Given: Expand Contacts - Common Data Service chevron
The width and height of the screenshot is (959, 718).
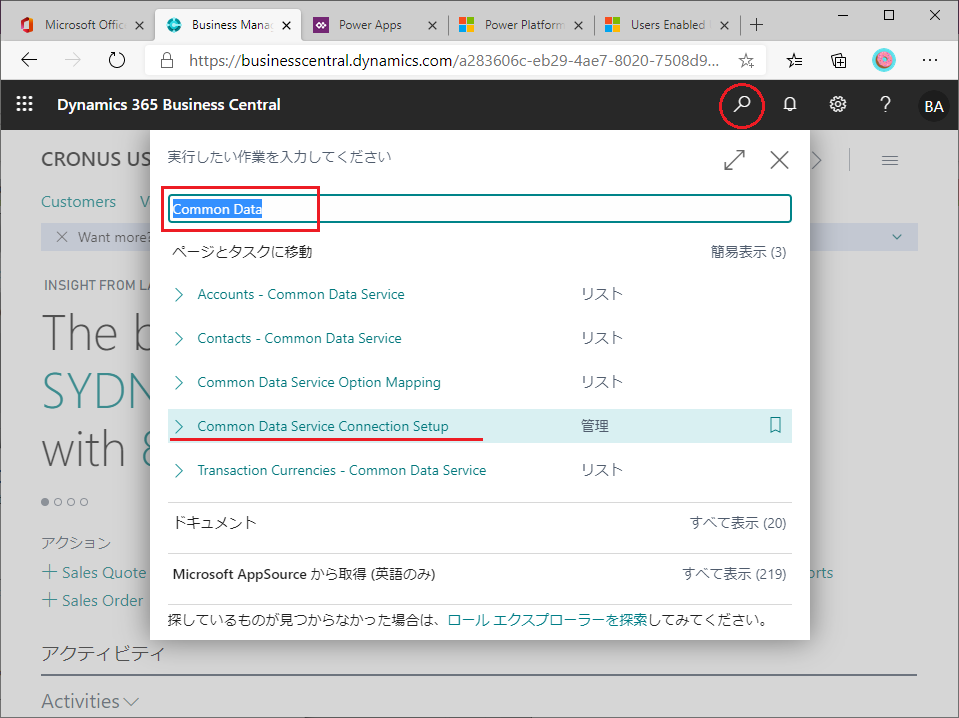Looking at the screenshot, I should pyautogui.click(x=179, y=339).
